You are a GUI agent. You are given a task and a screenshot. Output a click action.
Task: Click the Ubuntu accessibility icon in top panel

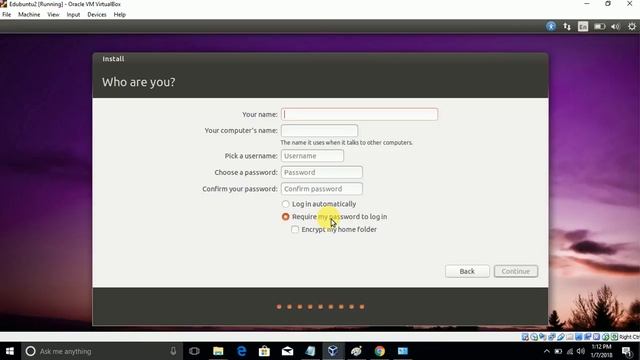pos(551,27)
